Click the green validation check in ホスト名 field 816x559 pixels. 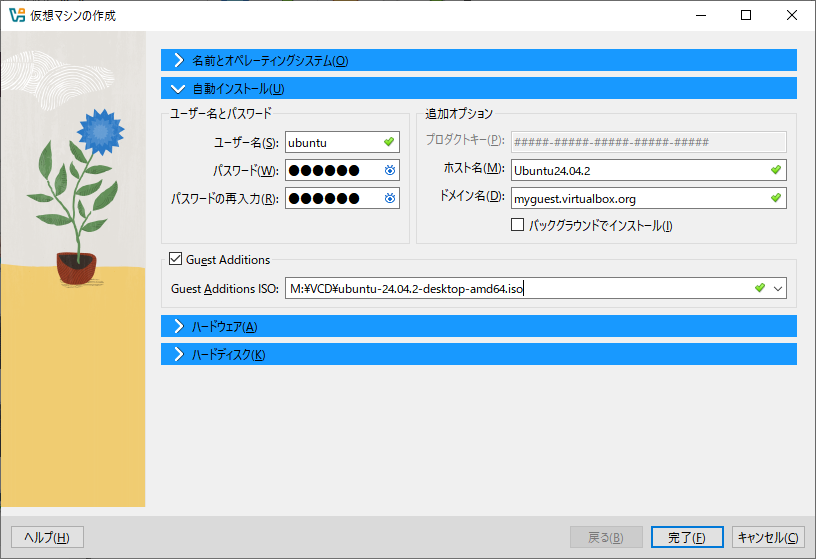[x=776, y=170]
